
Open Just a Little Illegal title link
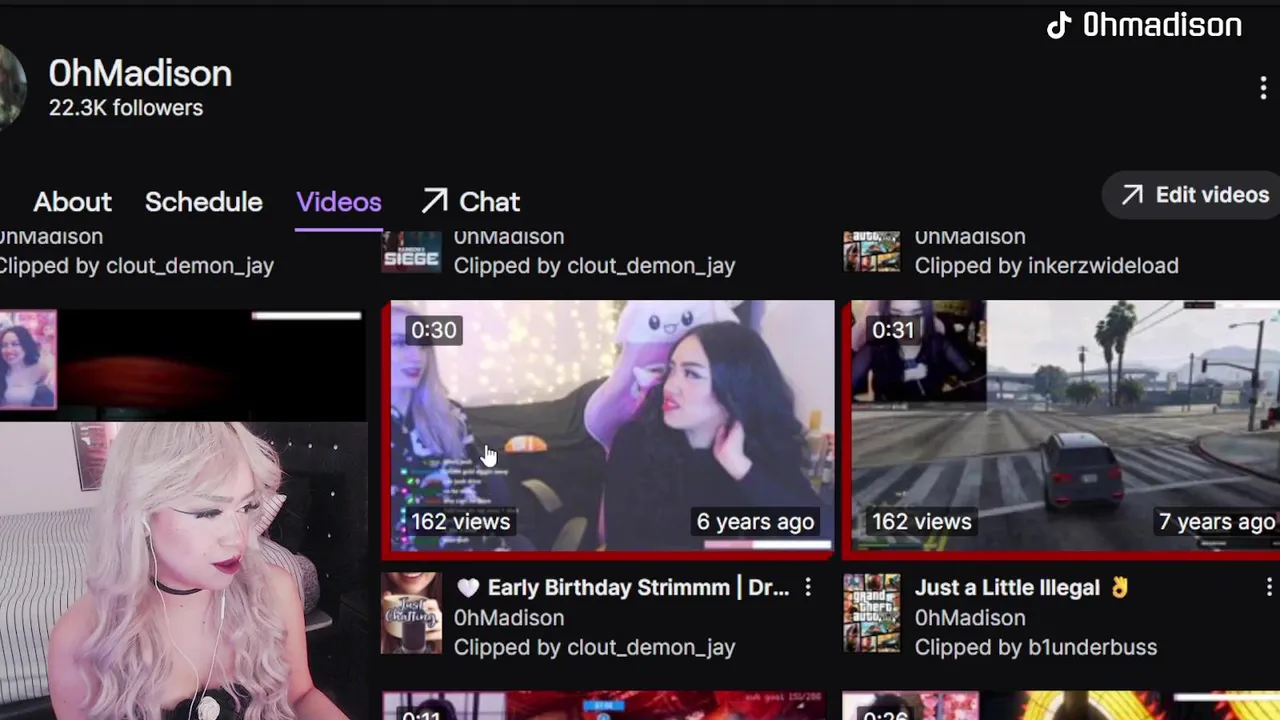(x=1021, y=588)
